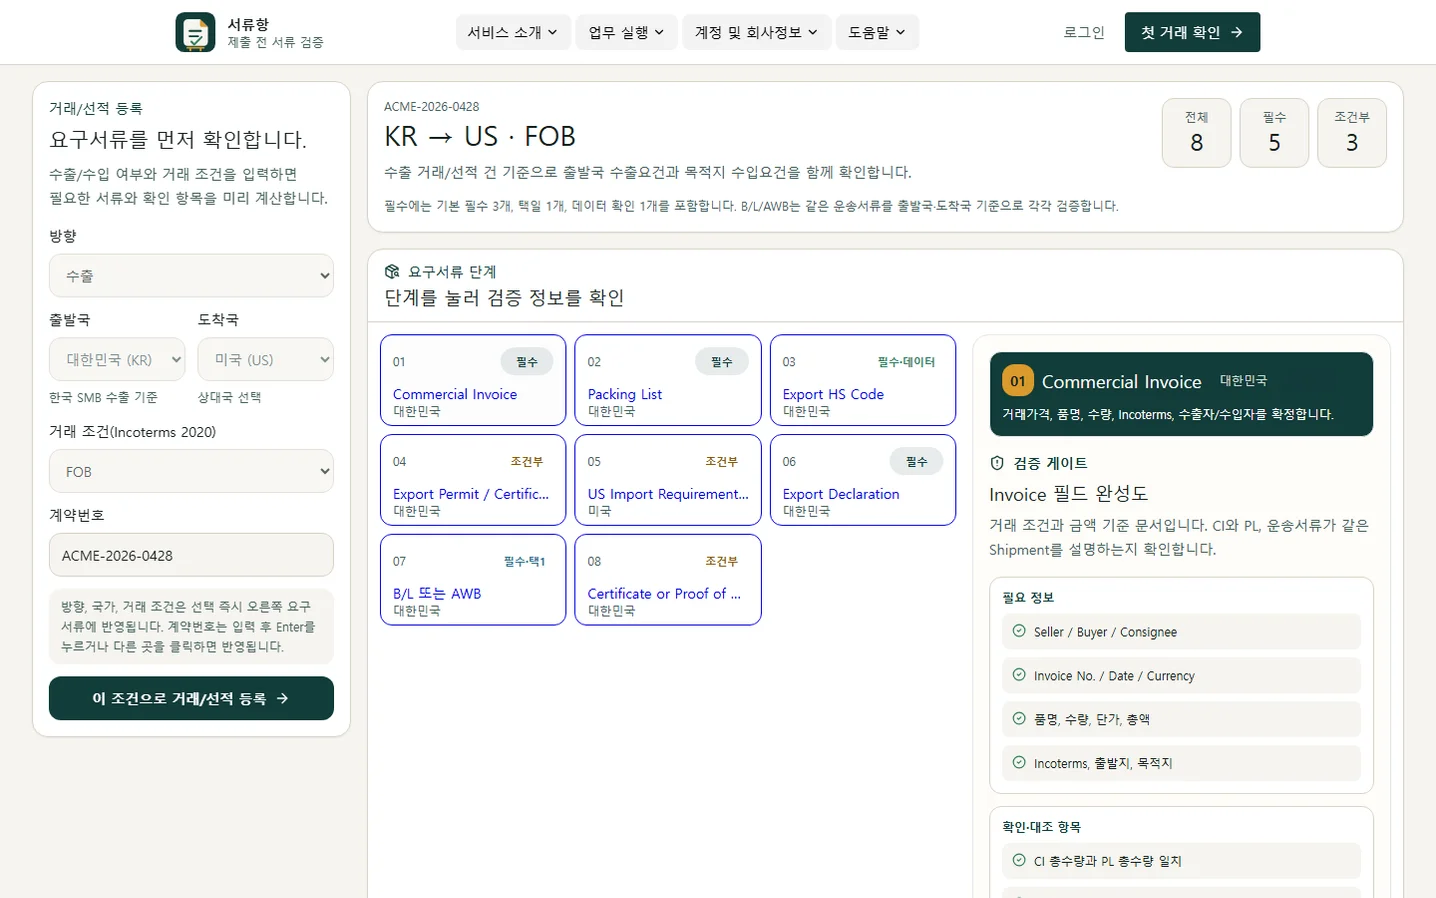This screenshot has height=898, width=1436.
Task: Click 이 조건으로 거래/선적 등록 button
Action: 191,698
